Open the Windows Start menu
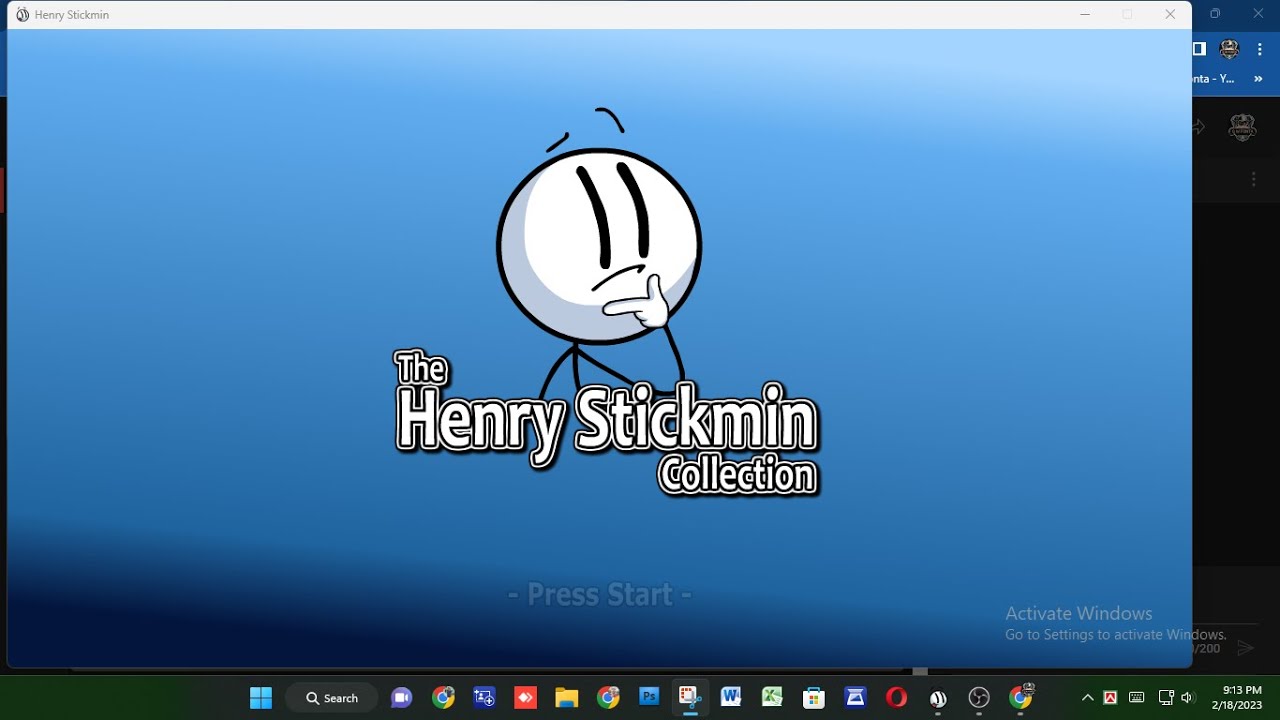Image resolution: width=1280 pixels, height=720 pixels. [261, 698]
